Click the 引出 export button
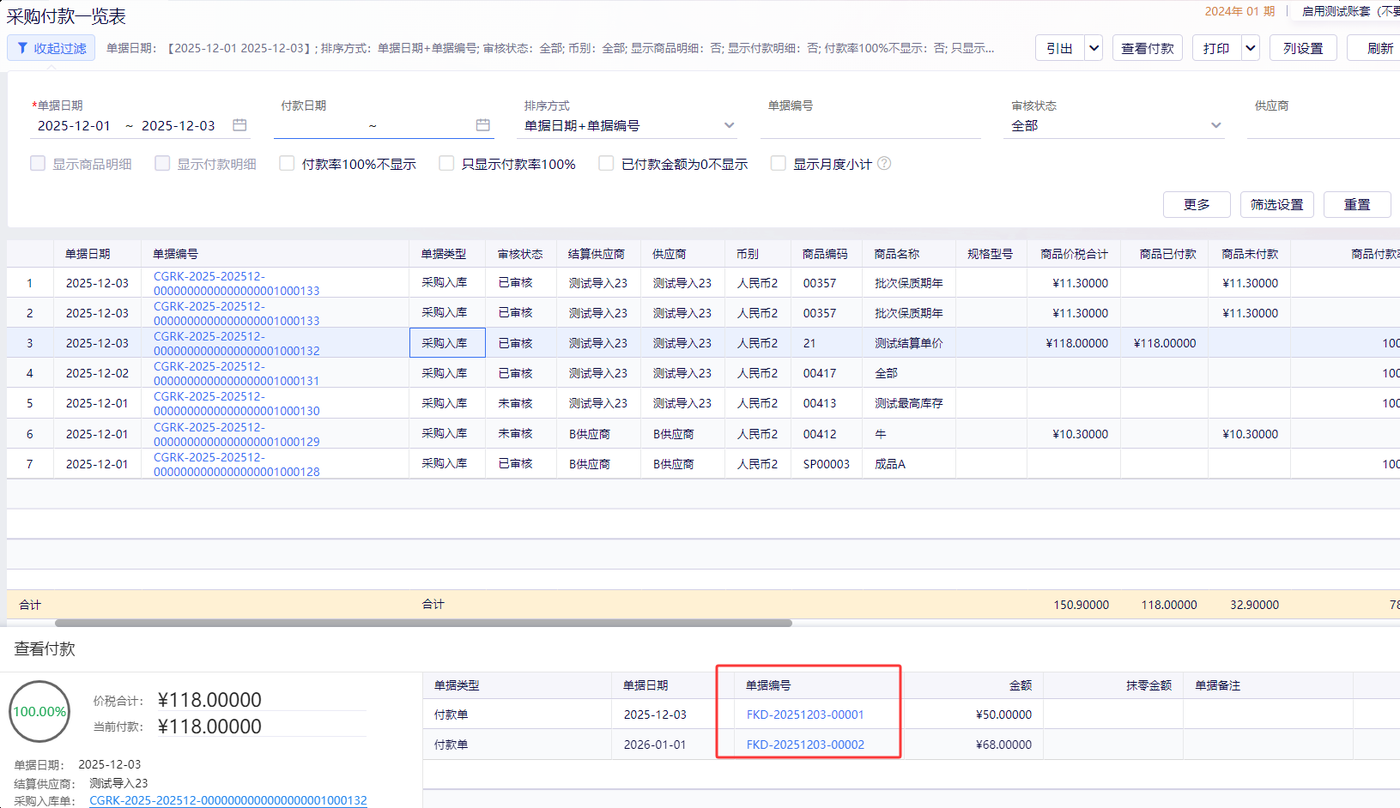1400x808 pixels. coord(1059,48)
